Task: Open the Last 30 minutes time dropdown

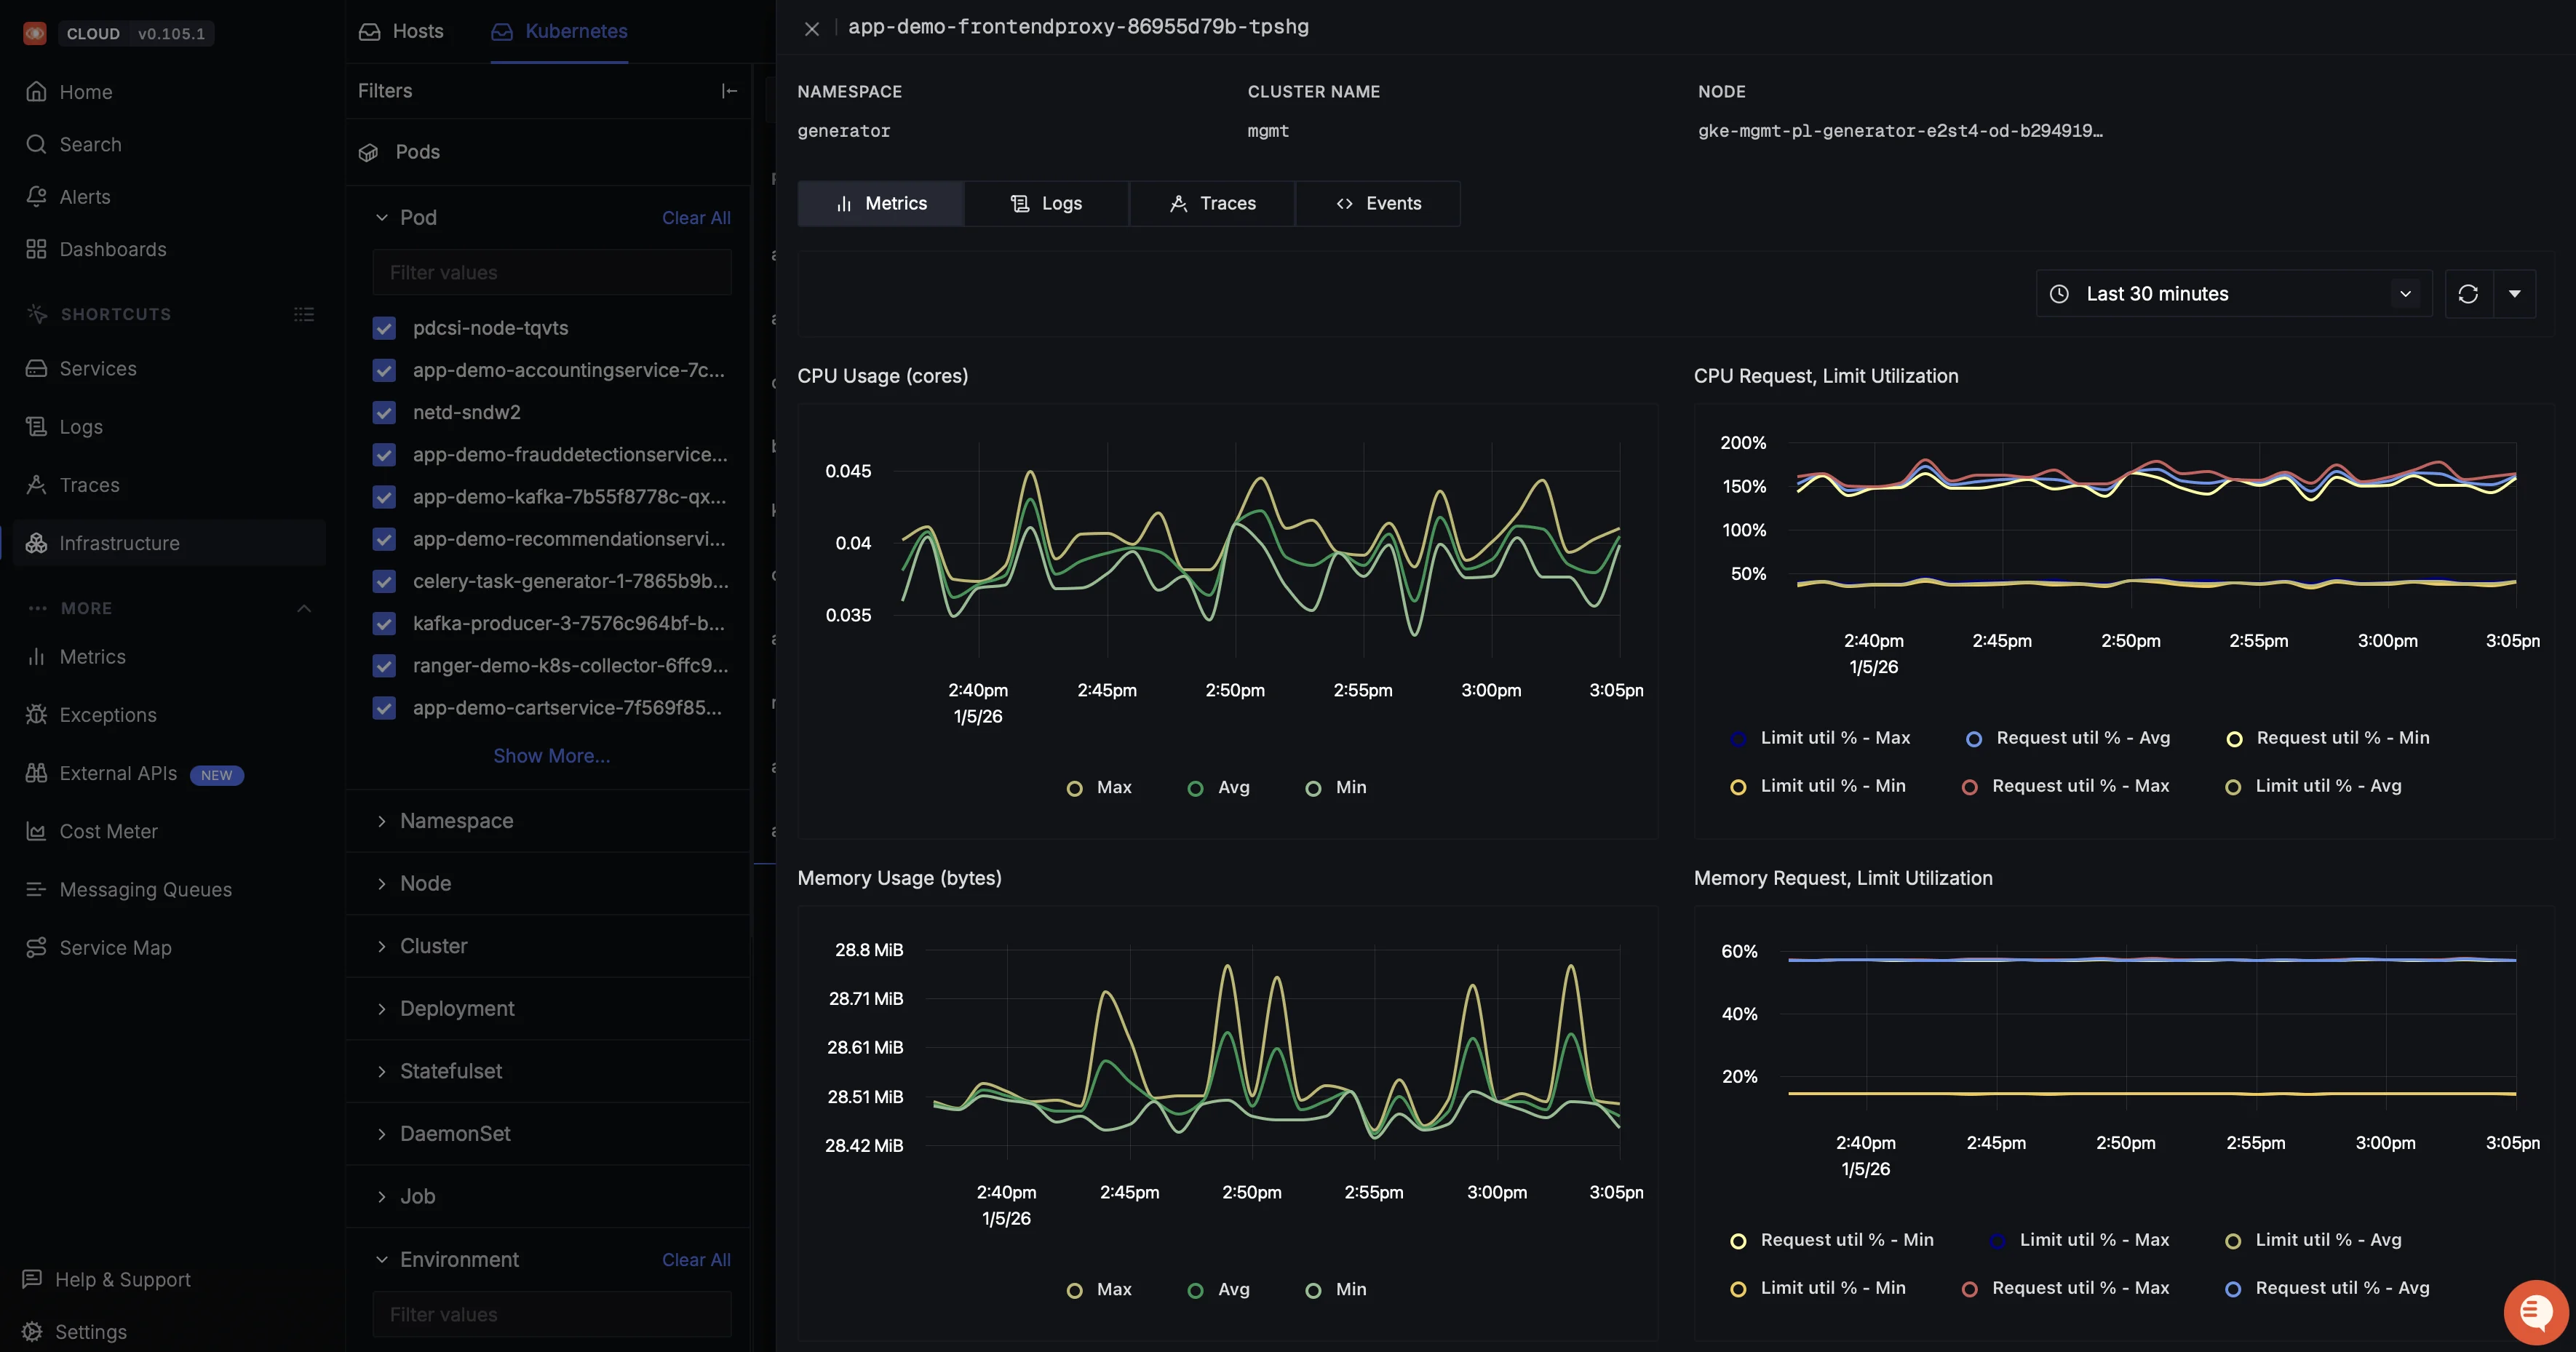Action: coord(2233,294)
